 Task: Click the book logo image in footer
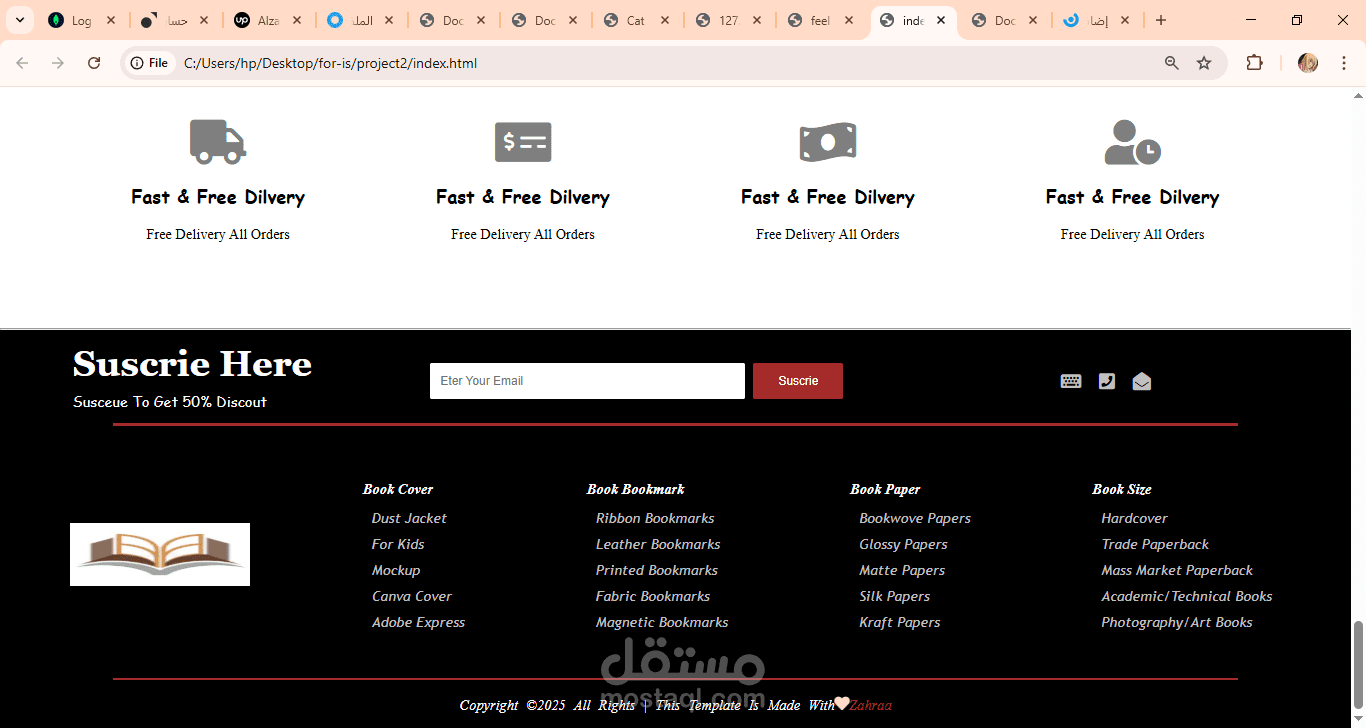pos(160,554)
